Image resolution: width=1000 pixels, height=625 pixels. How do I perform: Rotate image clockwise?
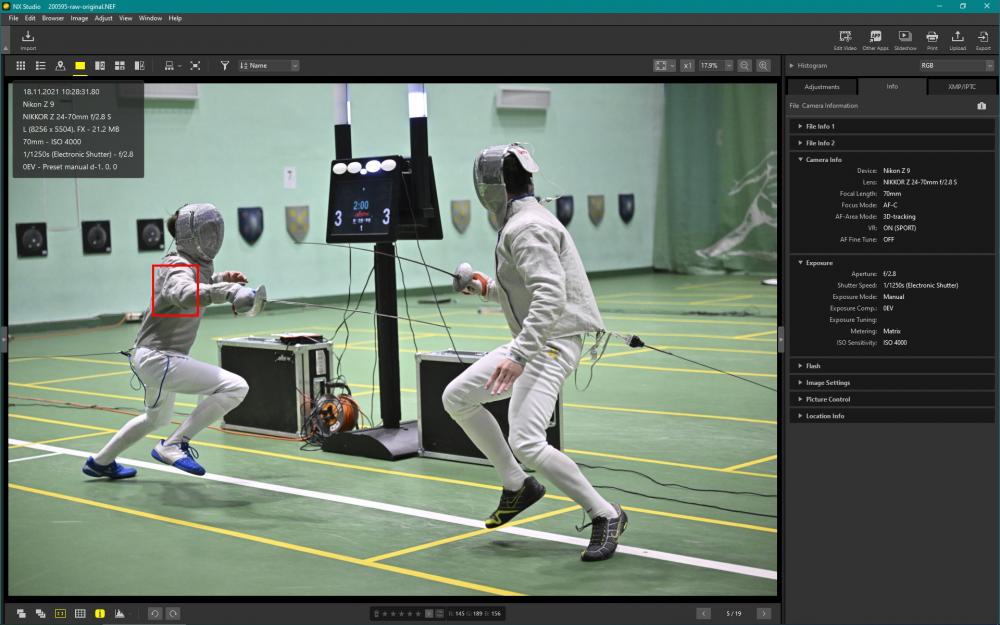(x=173, y=614)
